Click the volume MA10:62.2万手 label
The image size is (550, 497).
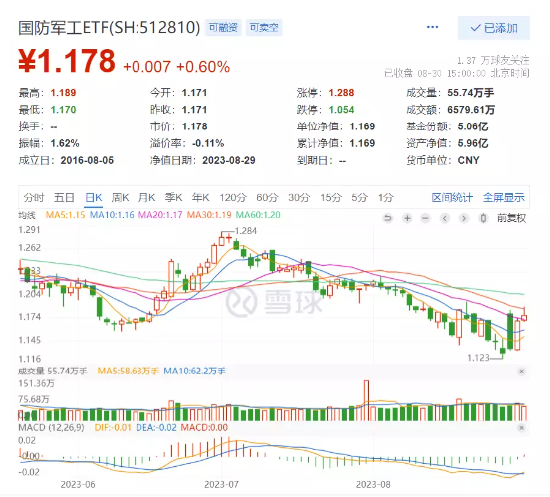(195, 371)
